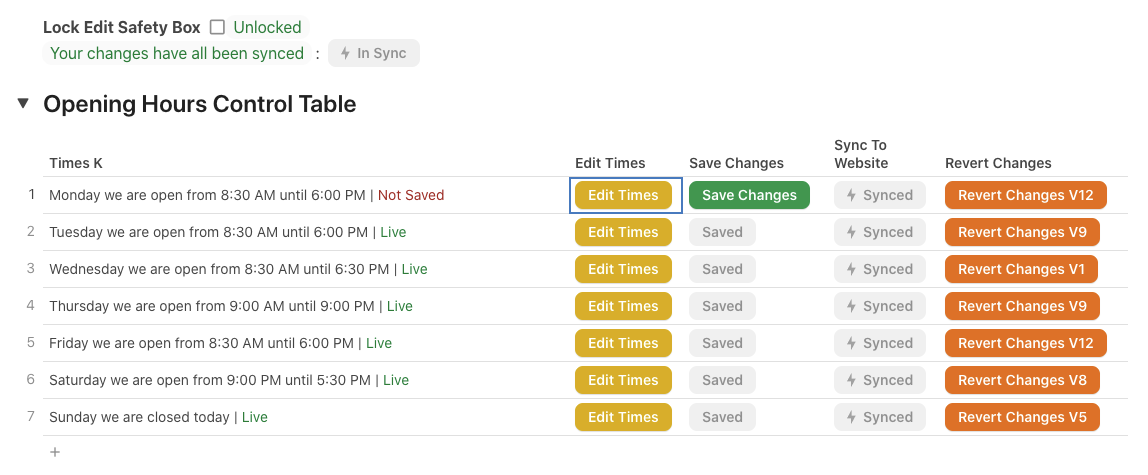Click the Times K column header
Image resolution: width=1148 pixels, height=475 pixels.
coord(76,163)
